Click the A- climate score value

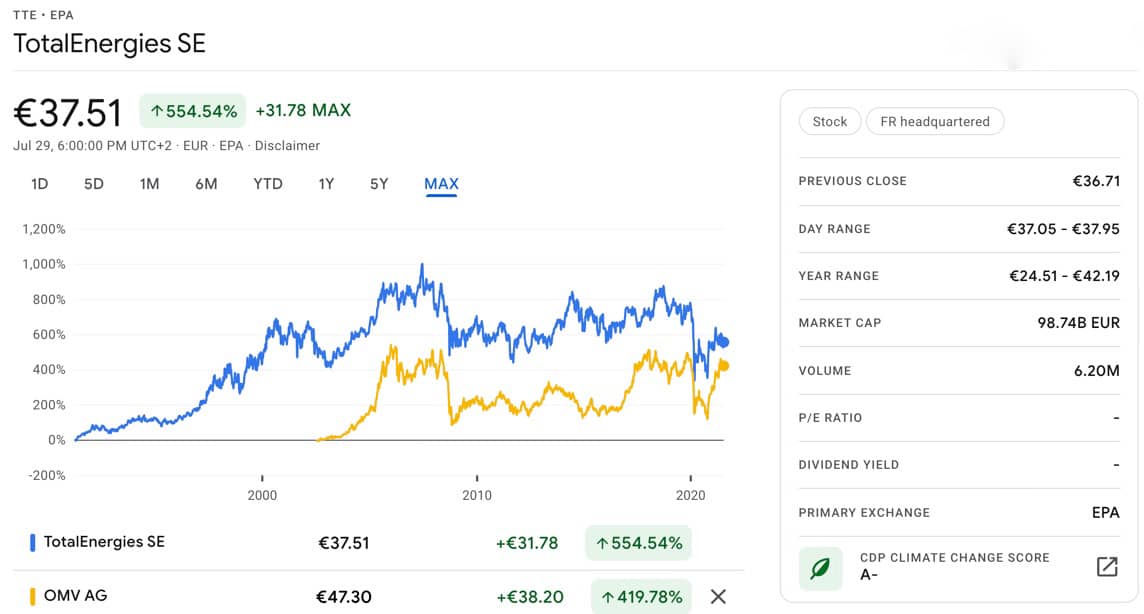[868, 575]
